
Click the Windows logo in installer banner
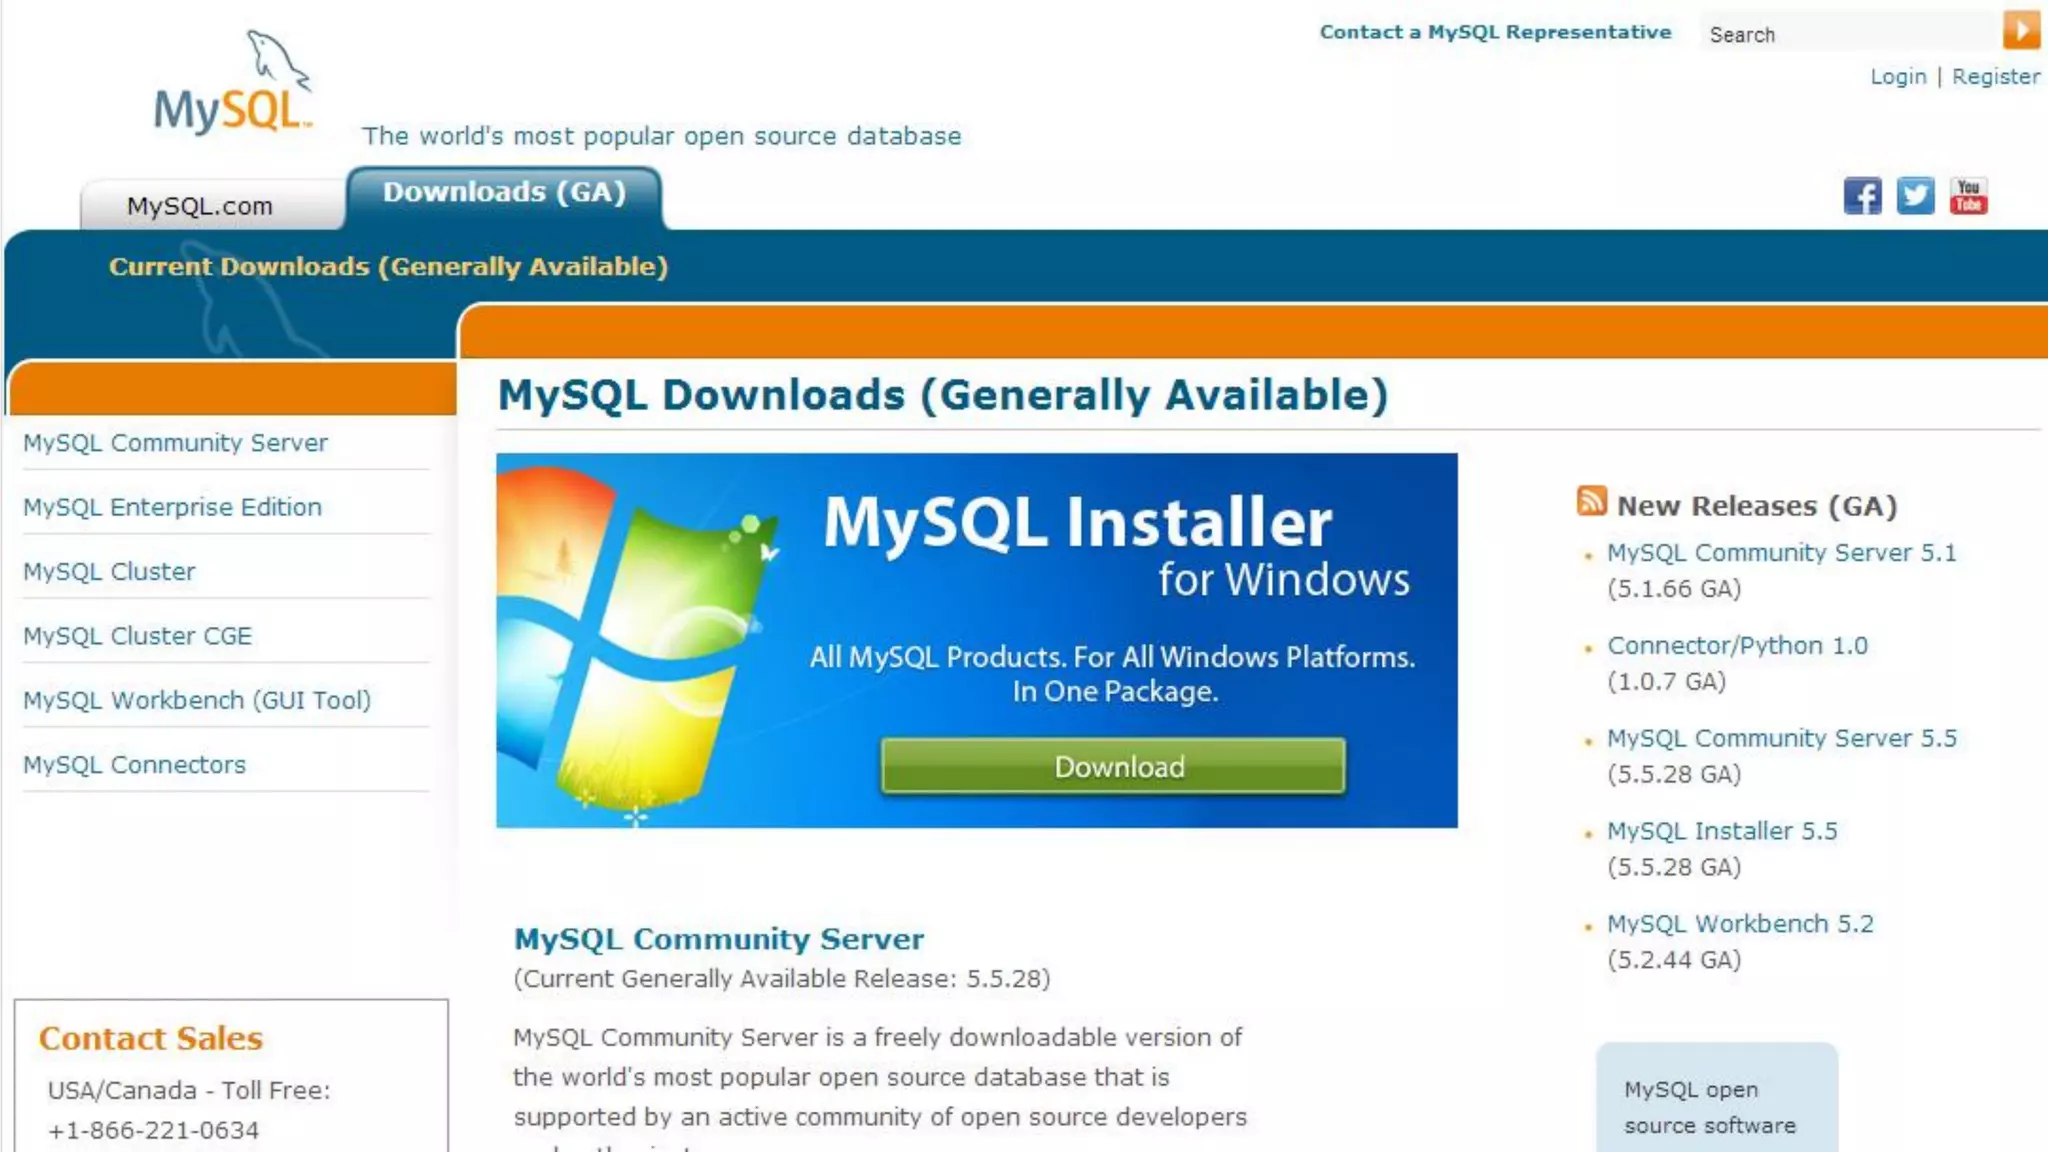640,640
